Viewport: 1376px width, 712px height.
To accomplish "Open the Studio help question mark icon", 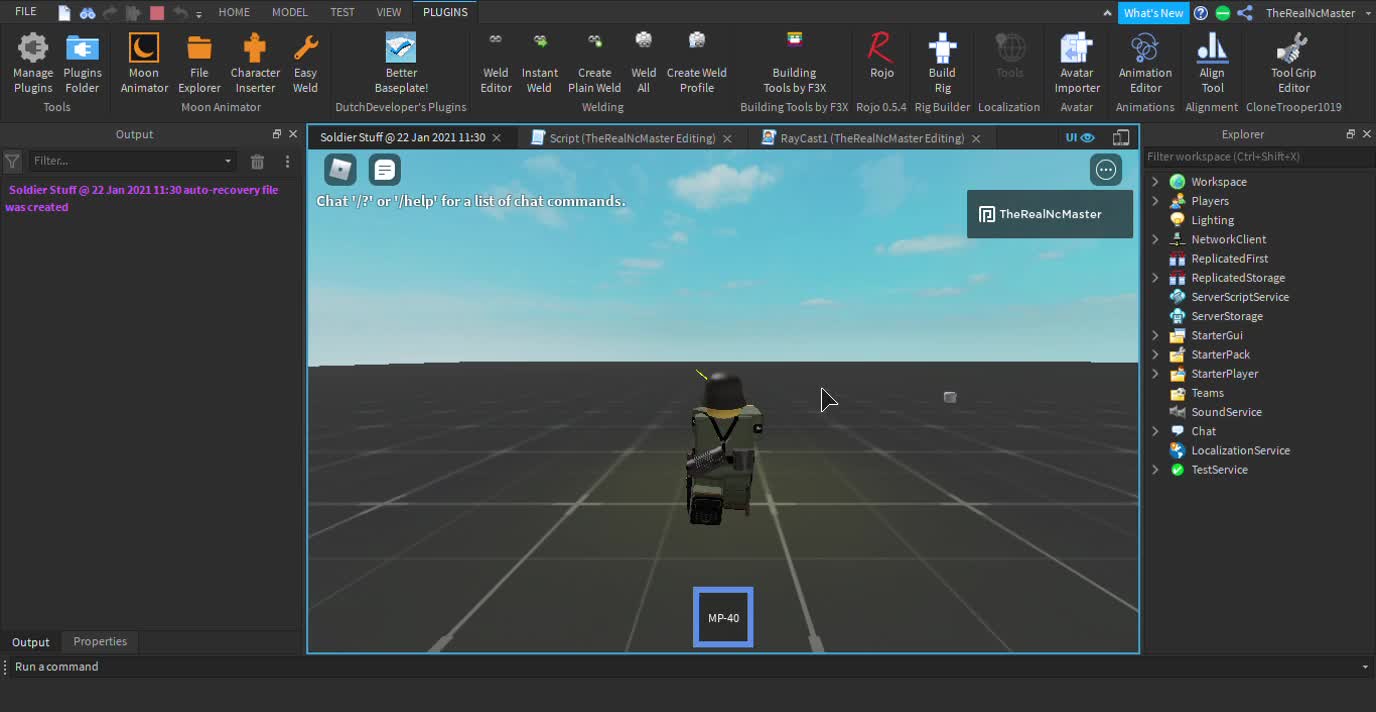I will pos(1200,13).
